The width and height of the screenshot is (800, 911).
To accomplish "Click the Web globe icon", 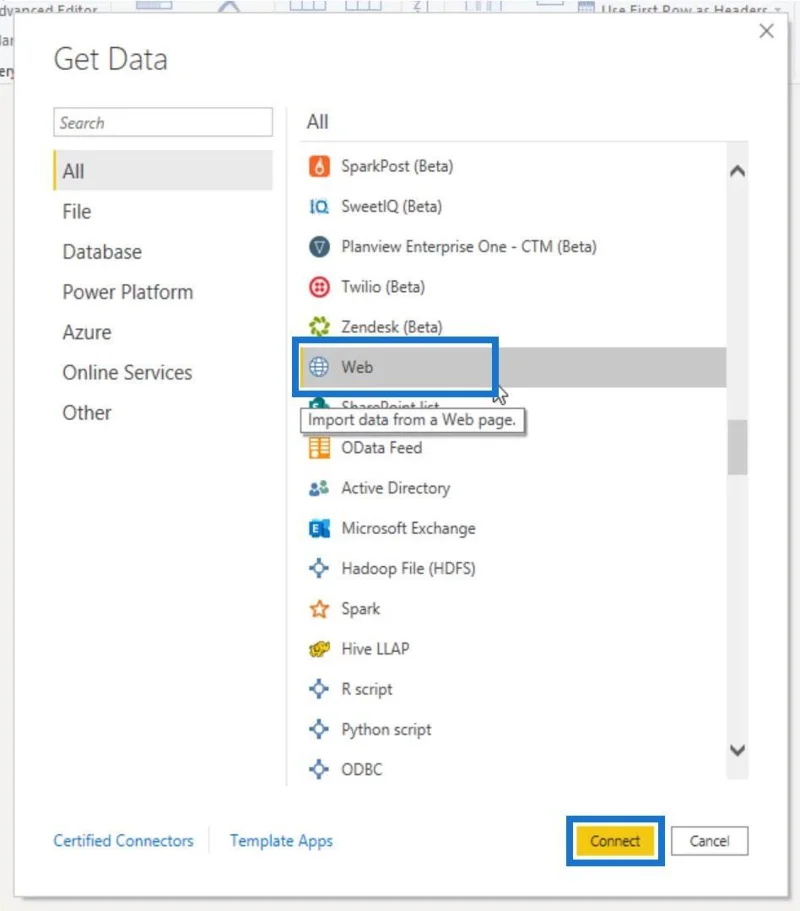I will coord(319,367).
